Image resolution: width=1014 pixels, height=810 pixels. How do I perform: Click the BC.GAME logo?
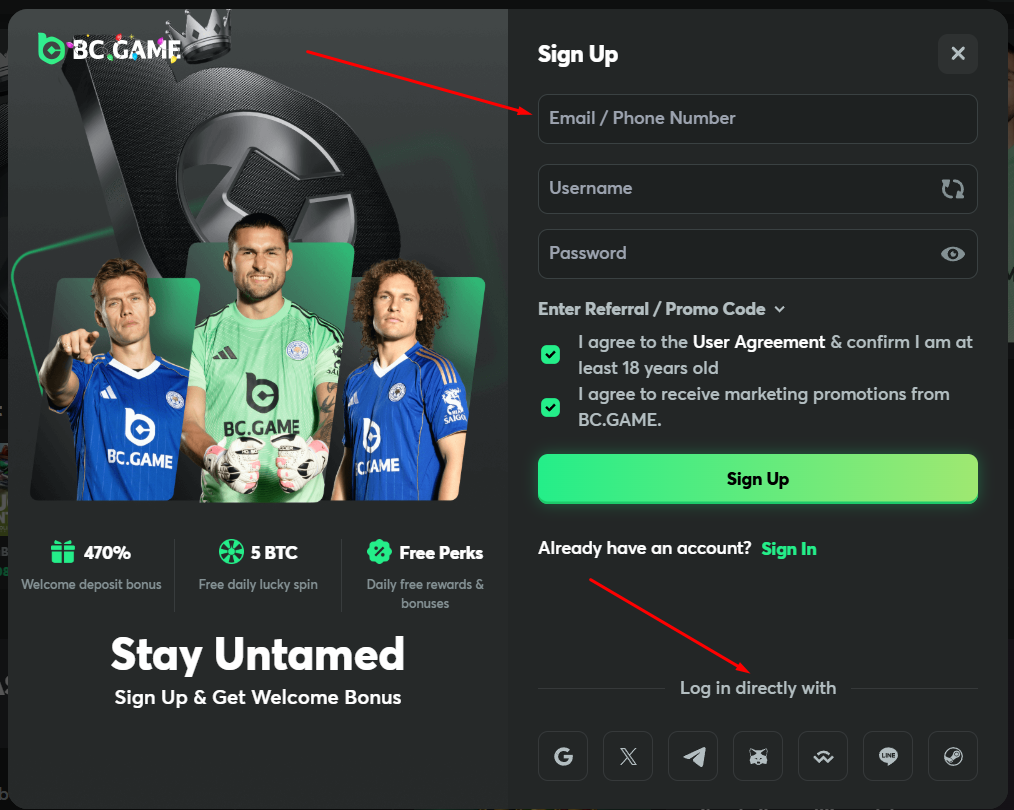click(110, 48)
